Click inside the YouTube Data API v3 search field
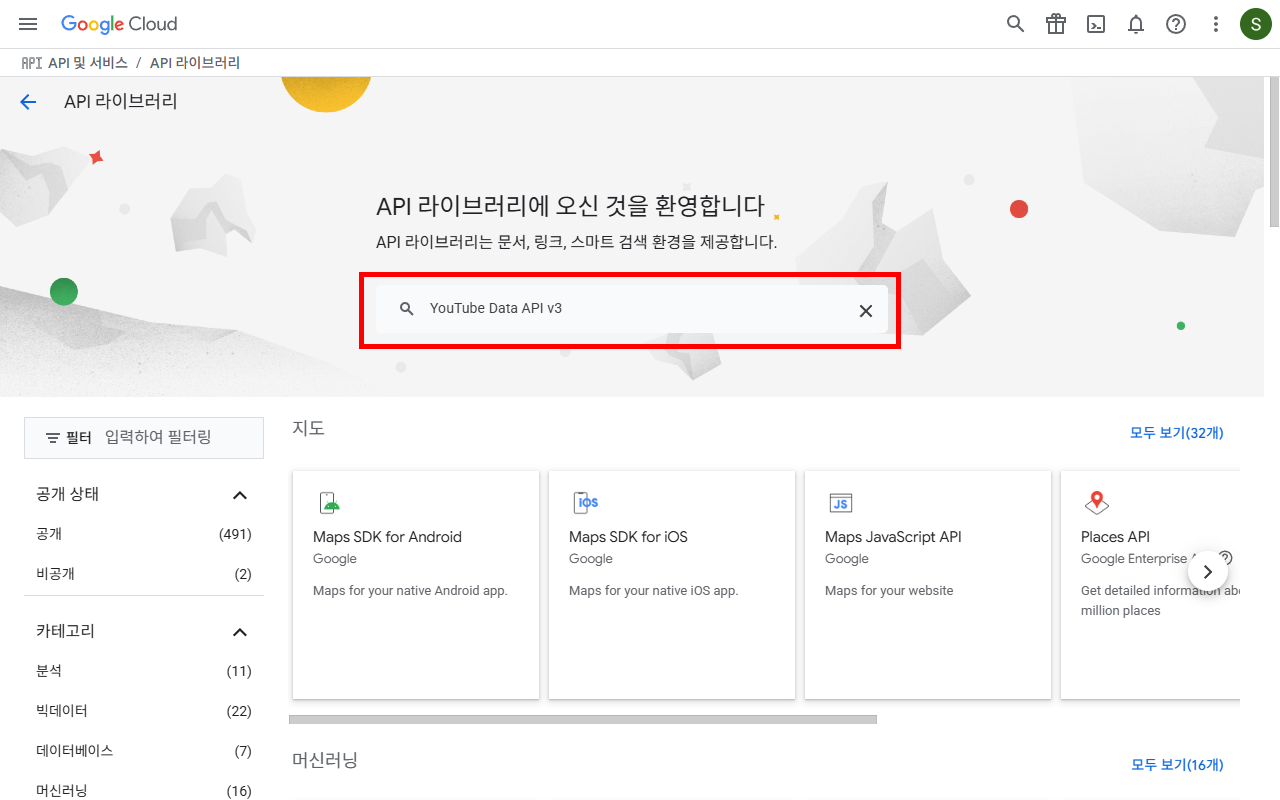This screenshot has height=800, width=1280. 632,309
